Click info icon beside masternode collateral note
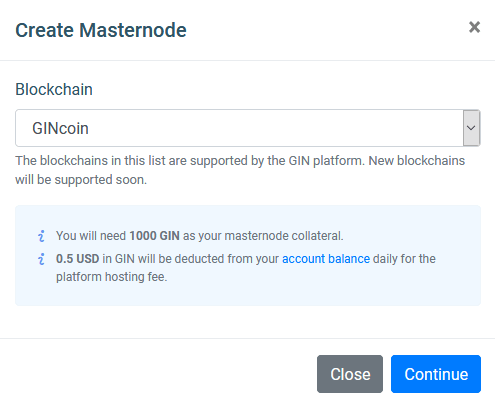495x408 pixels. (x=41, y=236)
